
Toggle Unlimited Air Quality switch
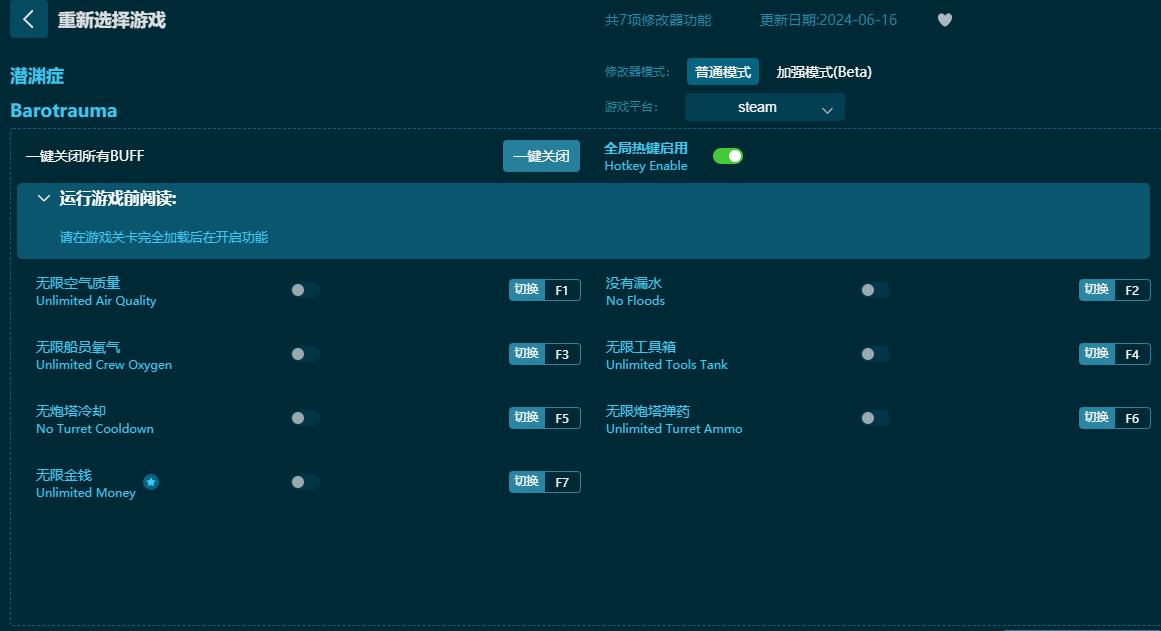pos(305,290)
